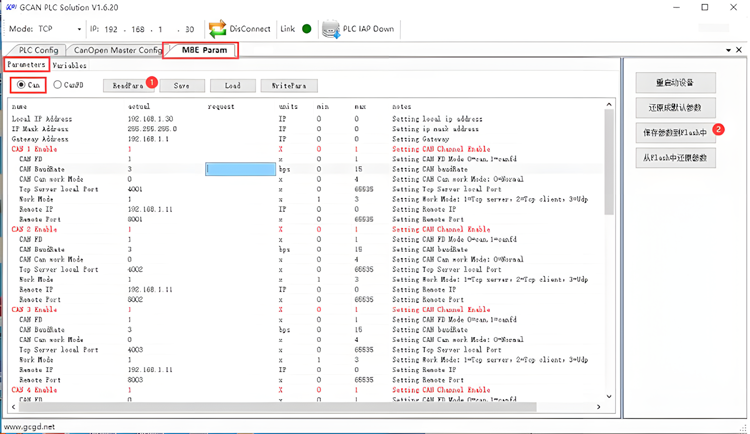Open the CanOpen Master Config tab
Image resolution: width=750 pixels, height=434 pixels.
click(117, 50)
